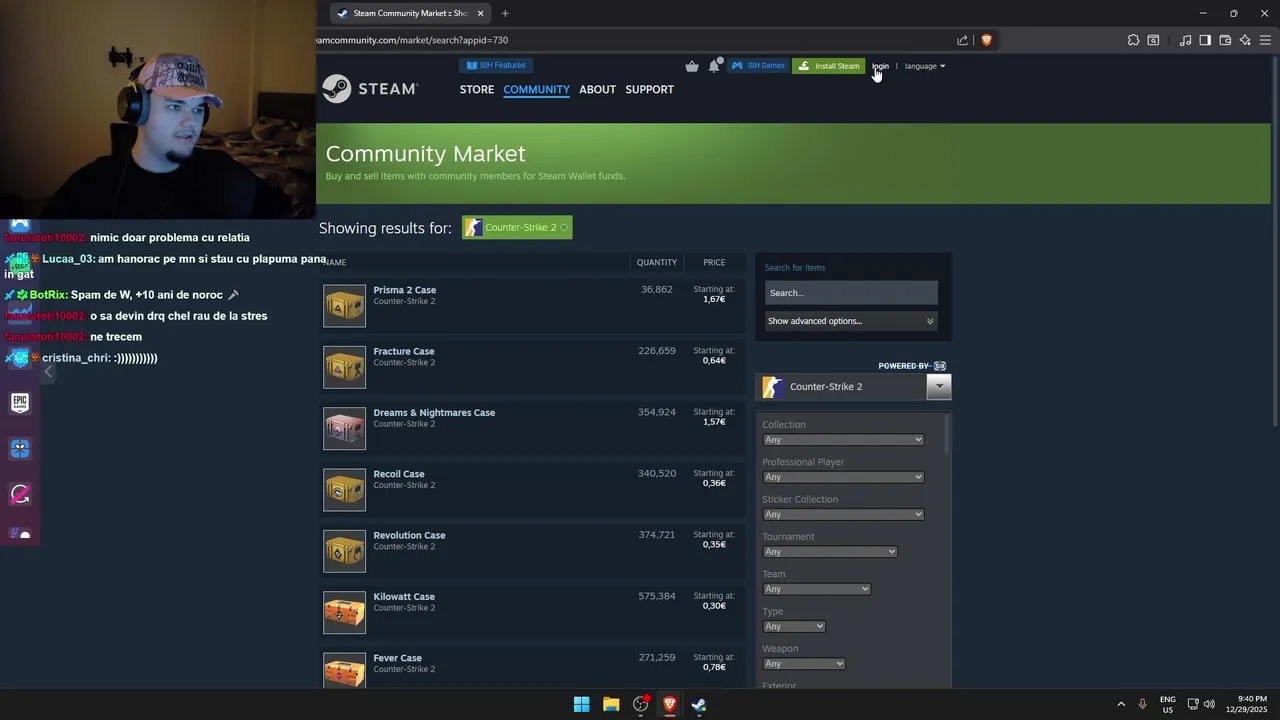The image size is (1280, 720).
Task: Click the Epic Games sidebar icon
Action: 20,403
